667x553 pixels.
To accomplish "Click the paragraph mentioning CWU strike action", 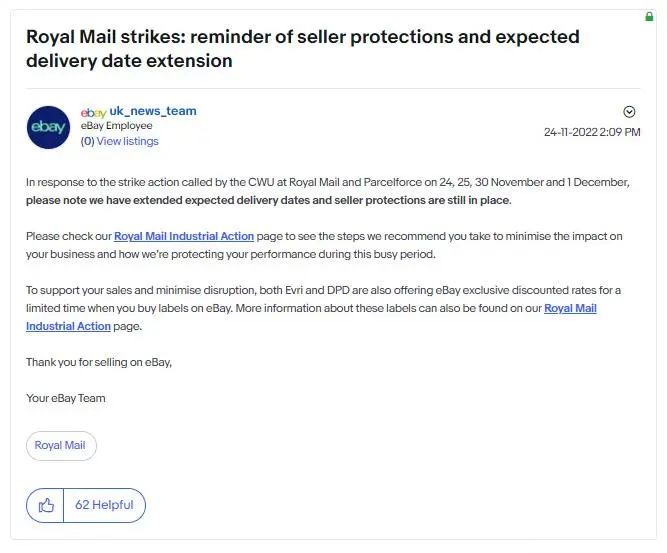I will click(x=328, y=182).
